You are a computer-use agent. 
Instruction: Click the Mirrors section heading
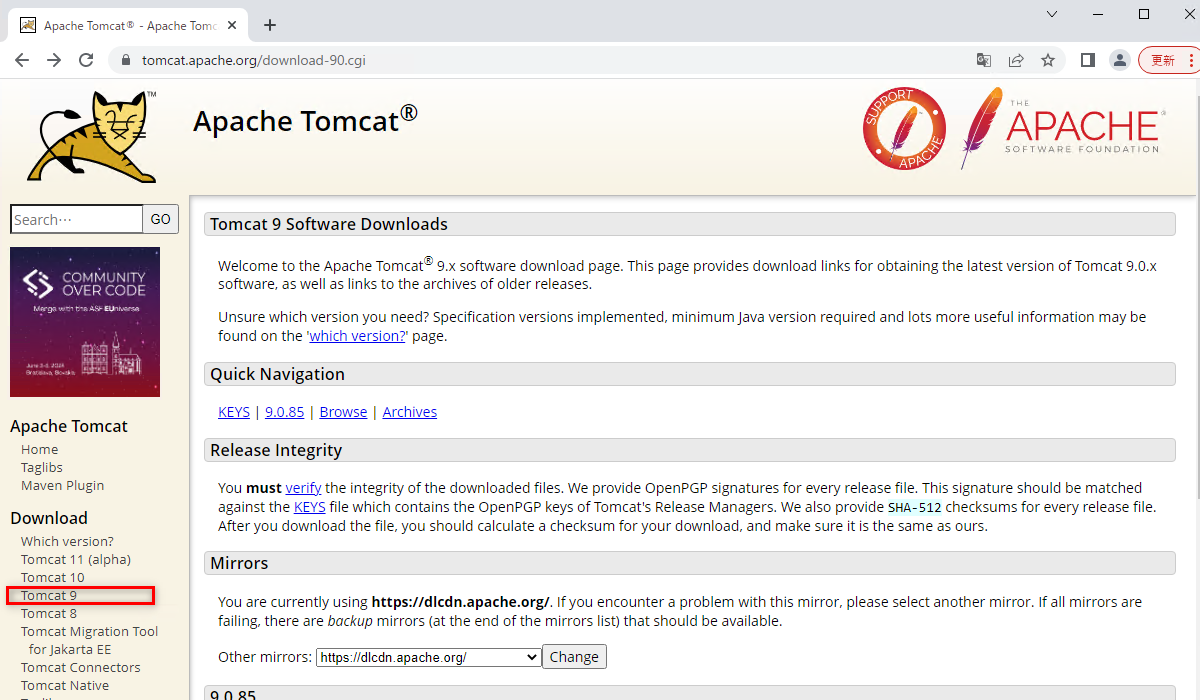pos(239,563)
